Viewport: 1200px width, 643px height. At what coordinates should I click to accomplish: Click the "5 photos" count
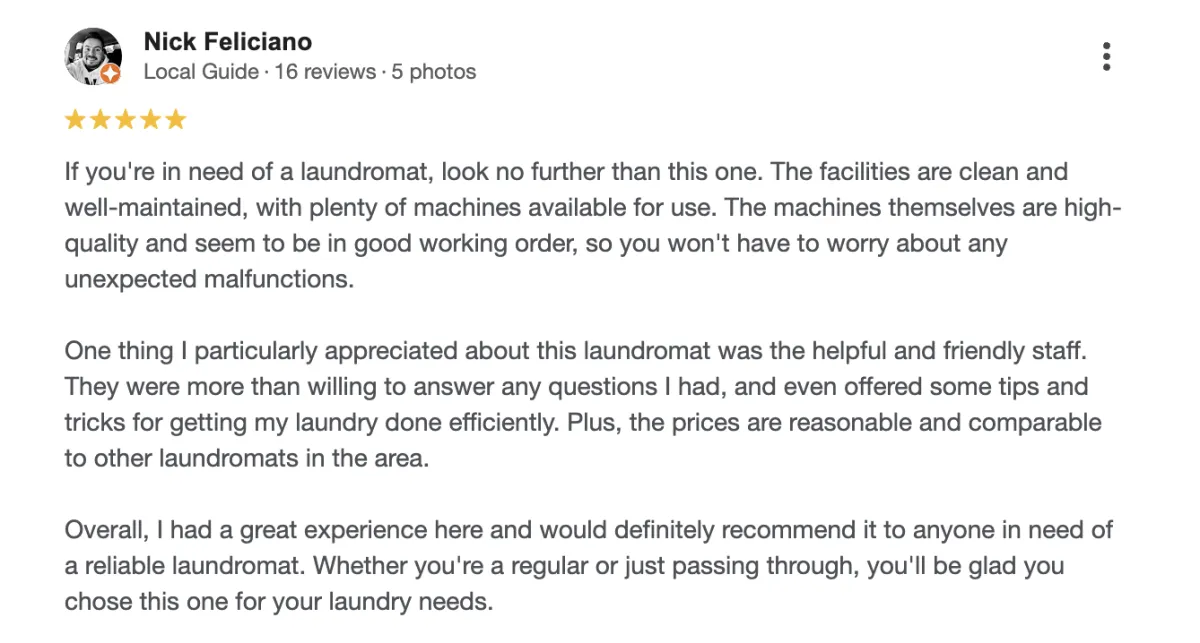434,72
